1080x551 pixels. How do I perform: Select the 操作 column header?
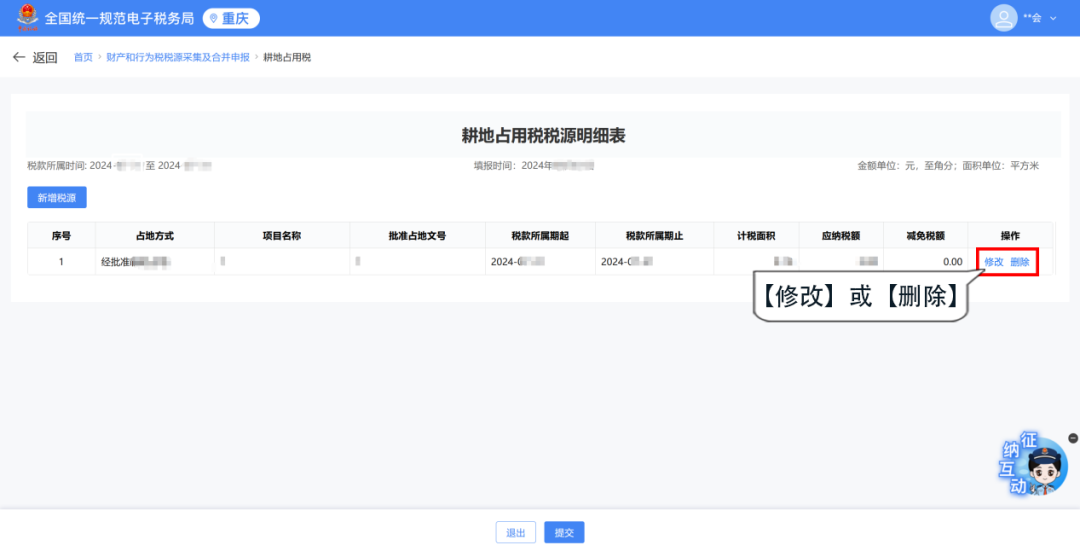click(x=1010, y=236)
